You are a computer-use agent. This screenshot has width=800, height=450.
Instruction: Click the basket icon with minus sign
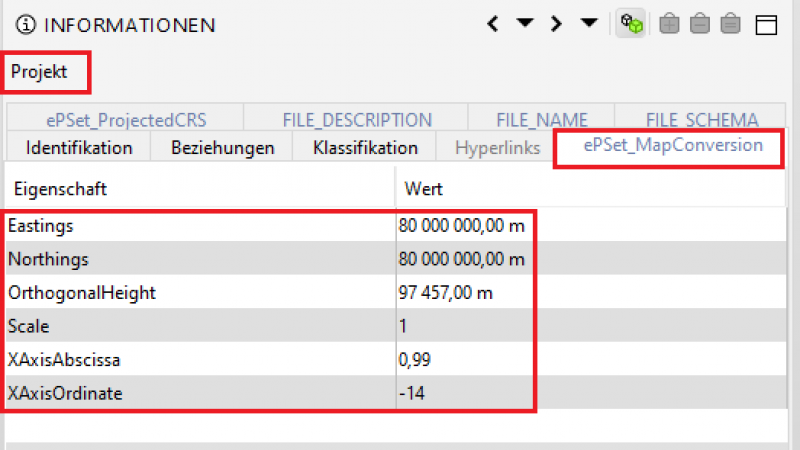pos(700,24)
